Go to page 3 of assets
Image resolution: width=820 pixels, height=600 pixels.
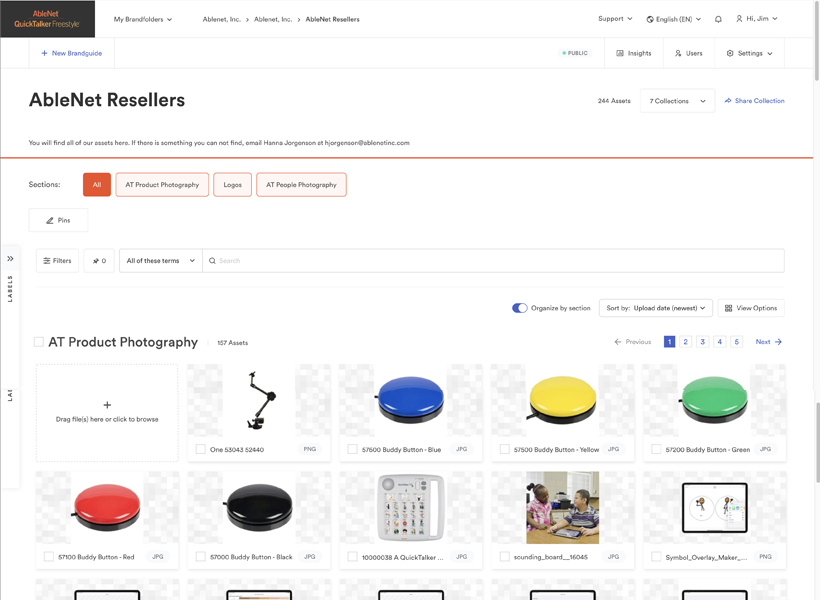702,342
